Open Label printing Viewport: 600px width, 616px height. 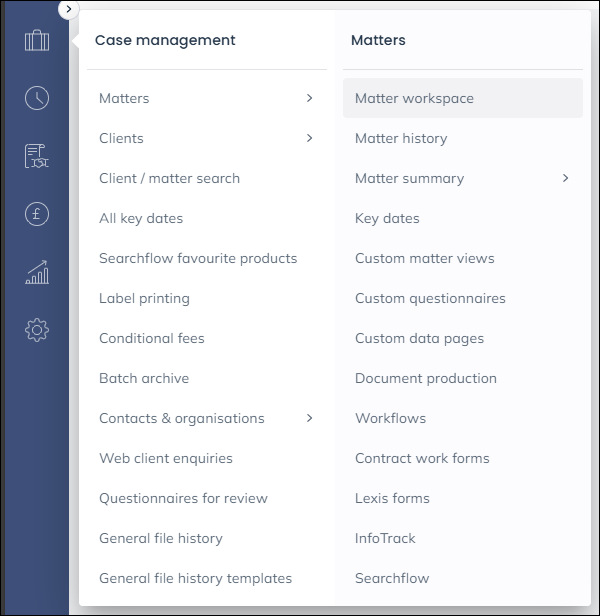coord(144,298)
